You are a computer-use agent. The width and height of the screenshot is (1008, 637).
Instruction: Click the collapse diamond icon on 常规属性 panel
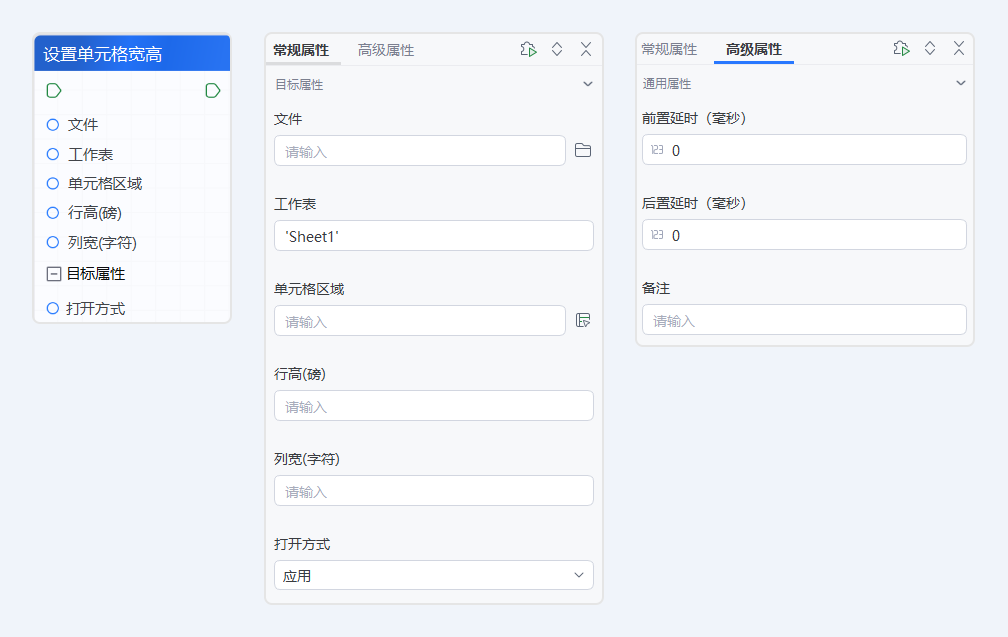click(x=557, y=48)
